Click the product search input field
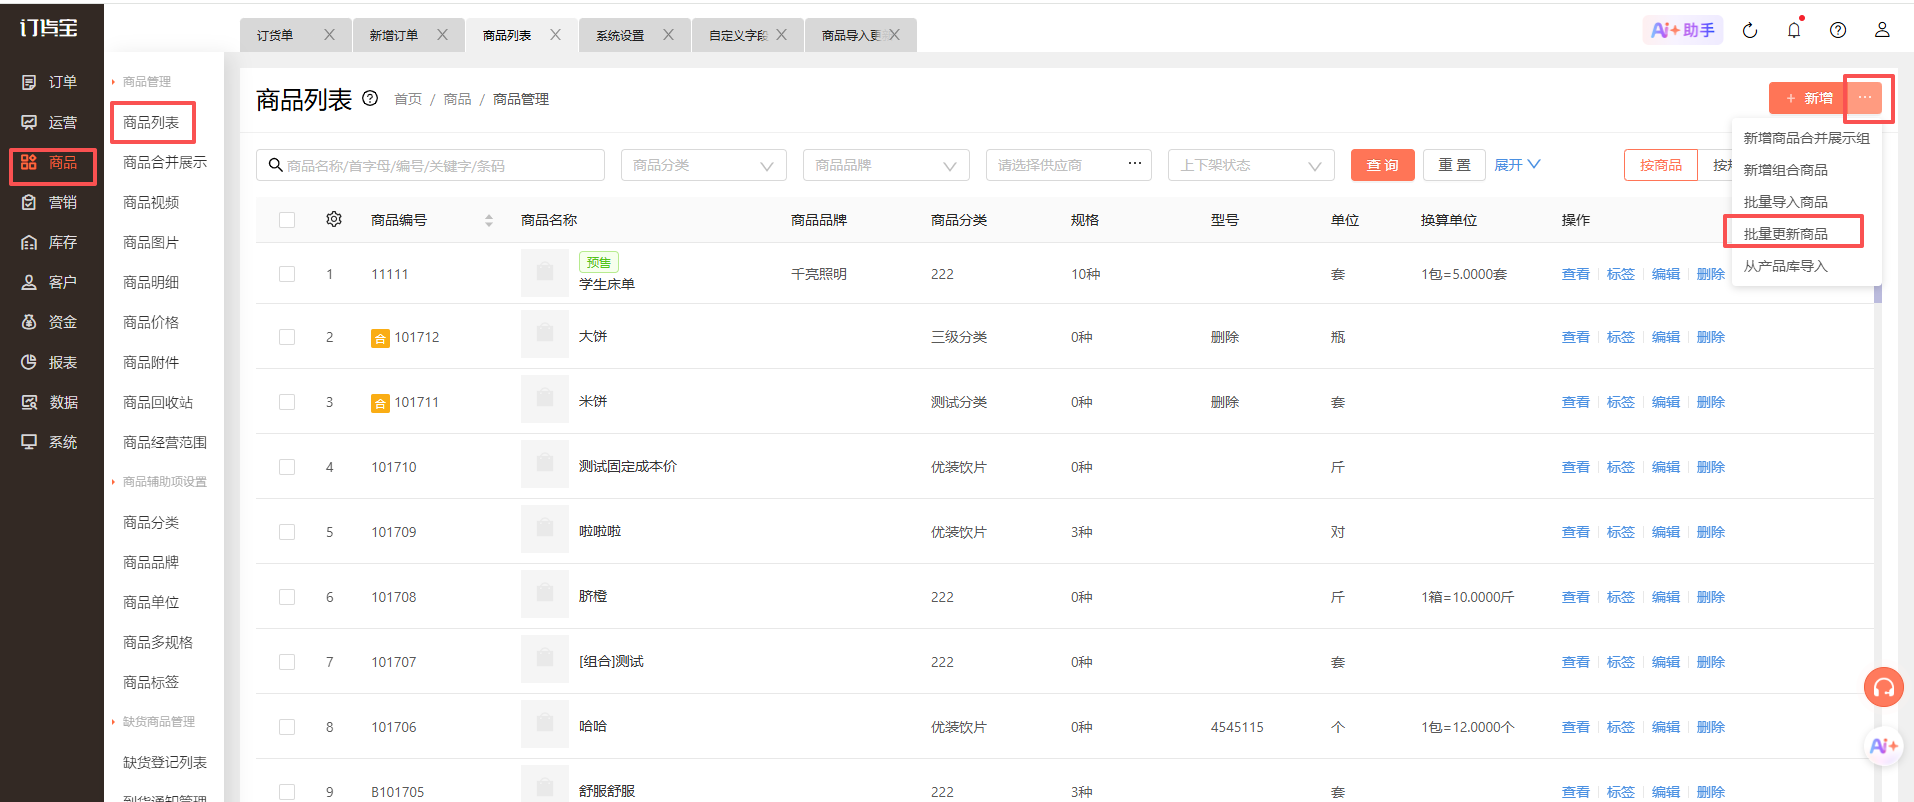The height and width of the screenshot is (802, 1914). coord(431,165)
